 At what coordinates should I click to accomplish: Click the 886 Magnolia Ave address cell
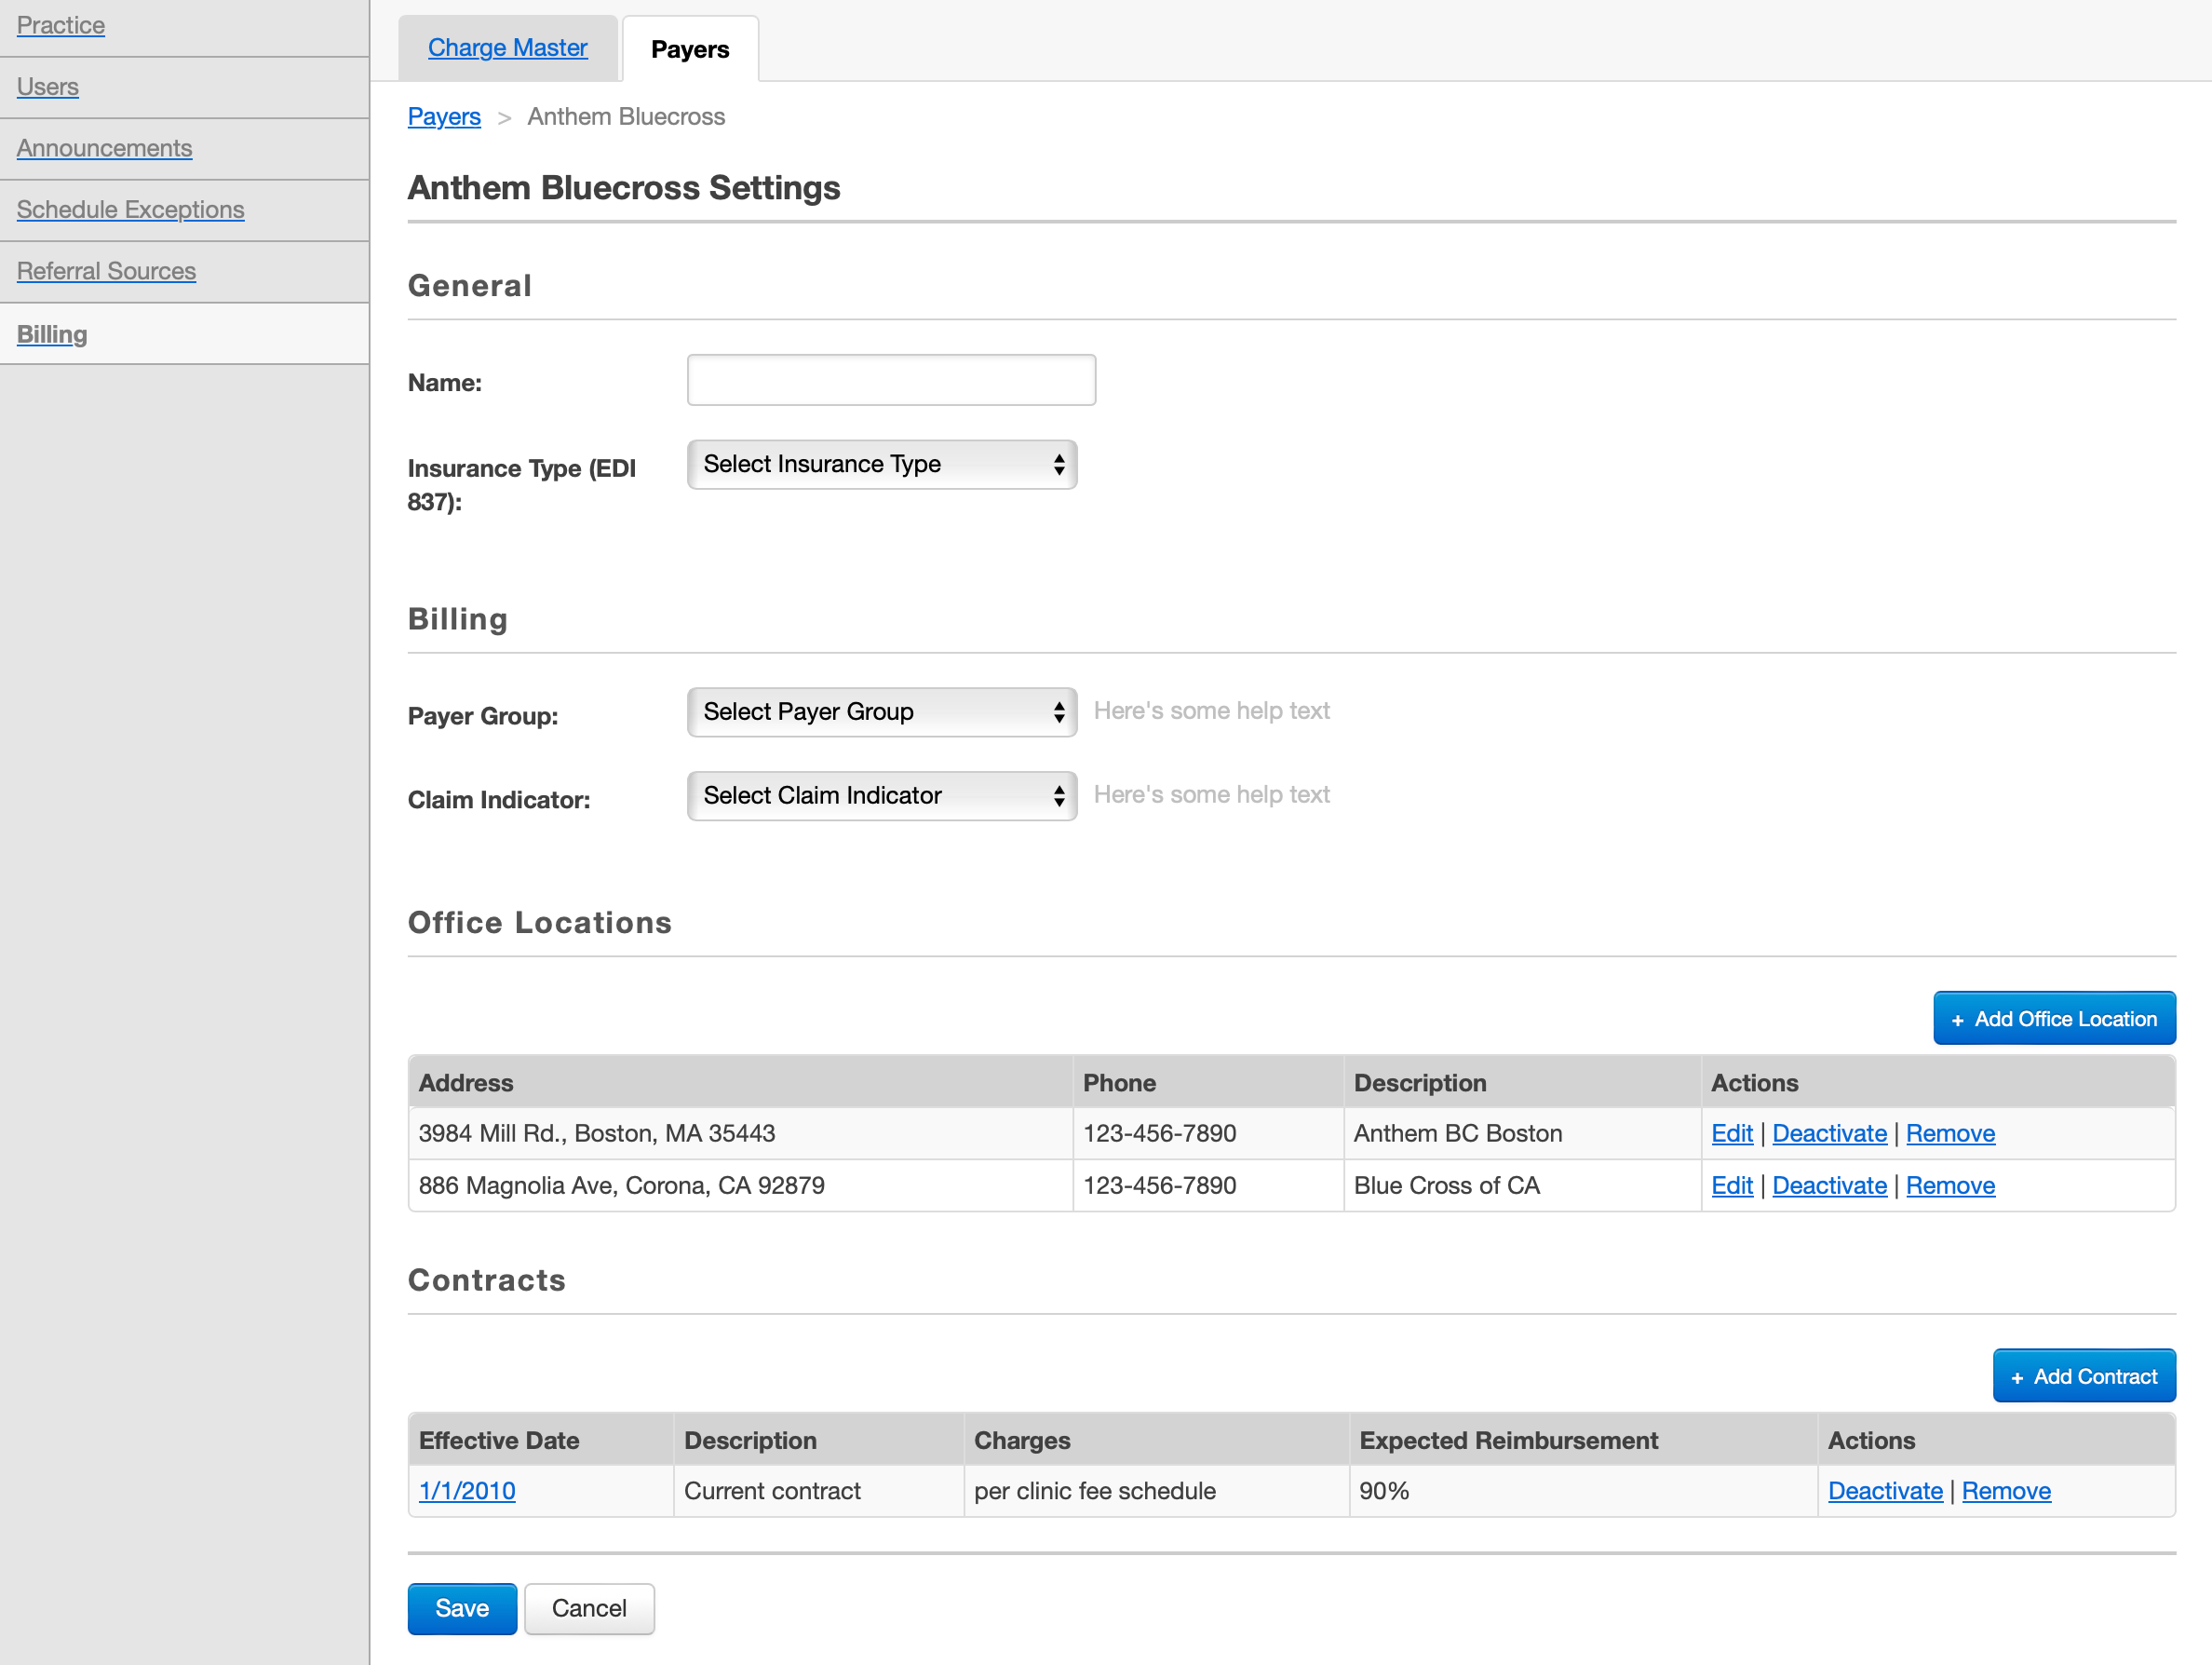(x=740, y=1185)
